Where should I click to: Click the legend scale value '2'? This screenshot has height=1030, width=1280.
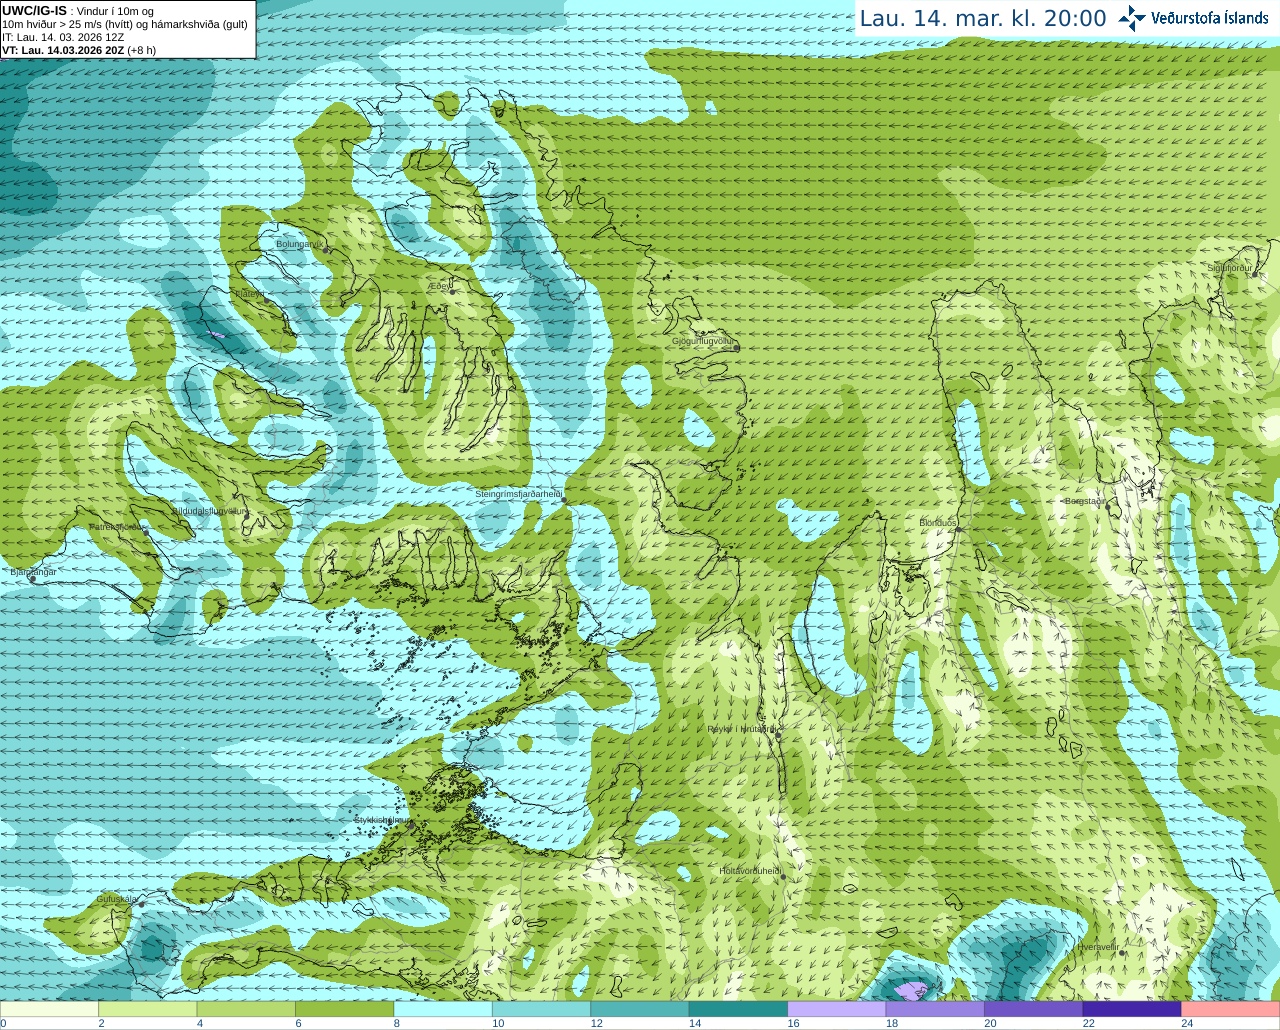pos(101,1023)
